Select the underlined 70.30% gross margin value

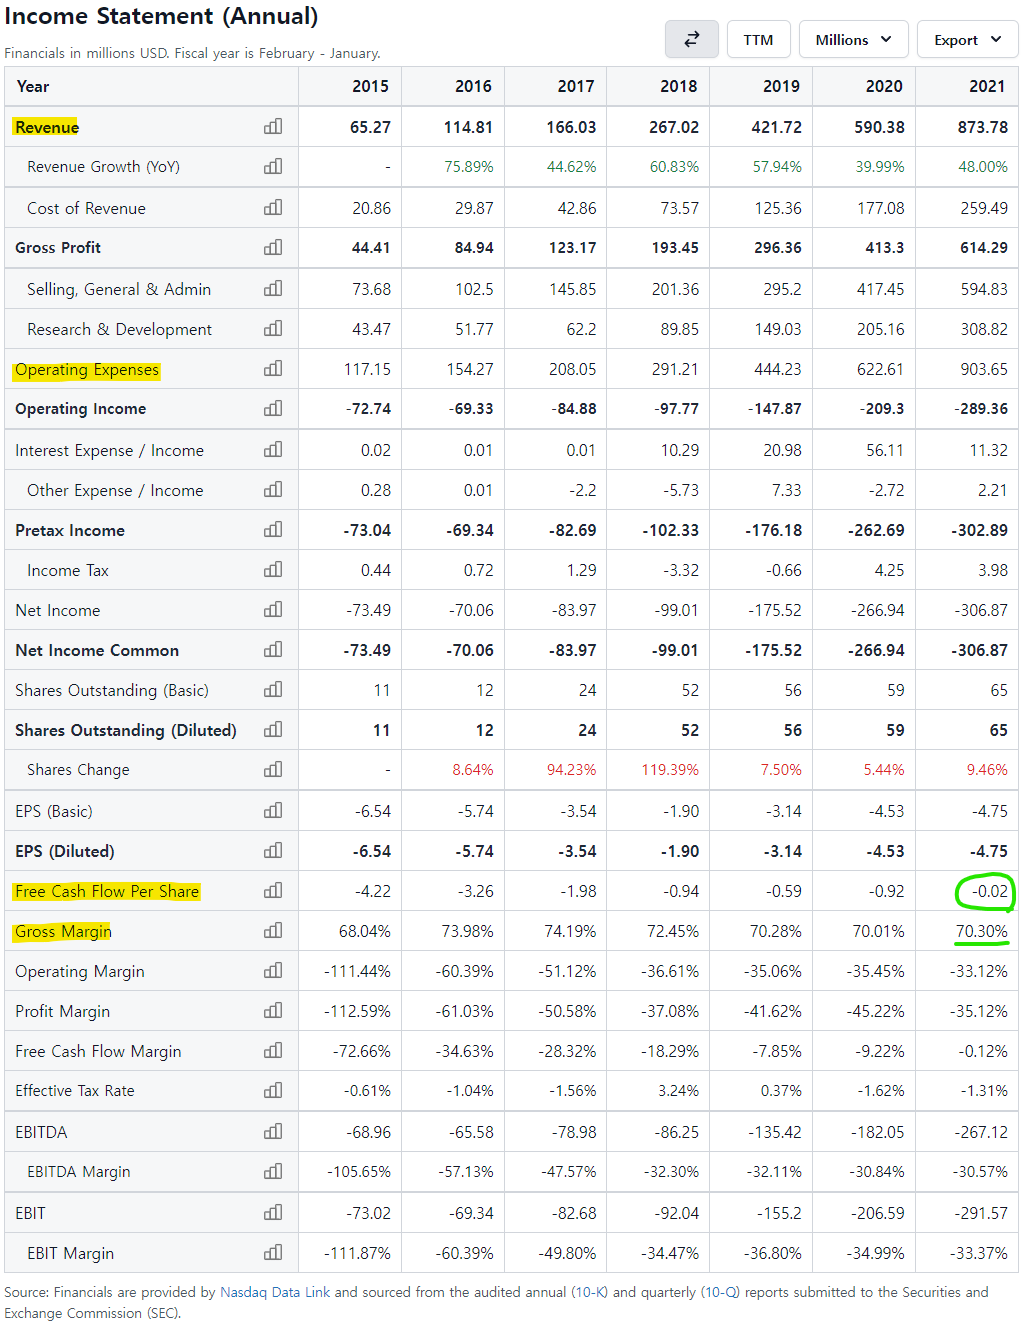click(982, 931)
